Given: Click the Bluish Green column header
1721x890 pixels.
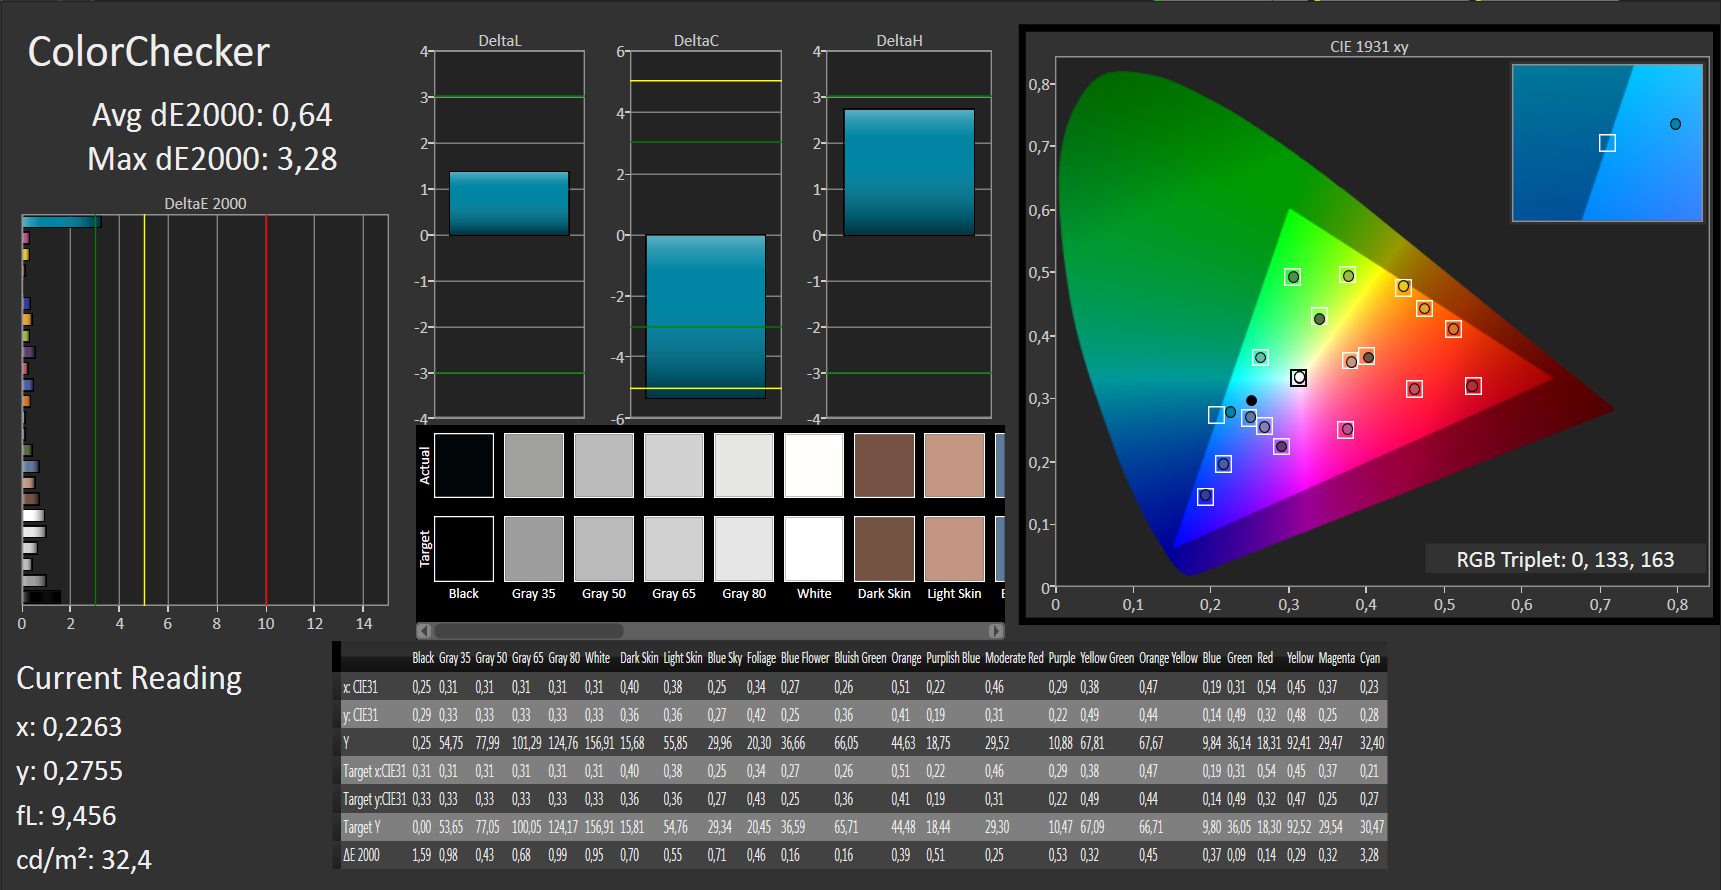Looking at the screenshot, I should pos(860,658).
